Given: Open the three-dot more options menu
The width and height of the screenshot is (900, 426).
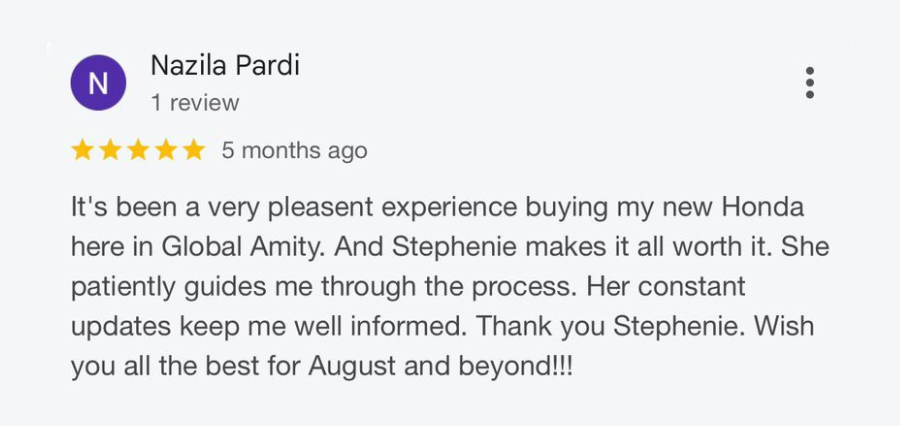Looking at the screenshot, I should pyautogui.click(x=810, y=83).
